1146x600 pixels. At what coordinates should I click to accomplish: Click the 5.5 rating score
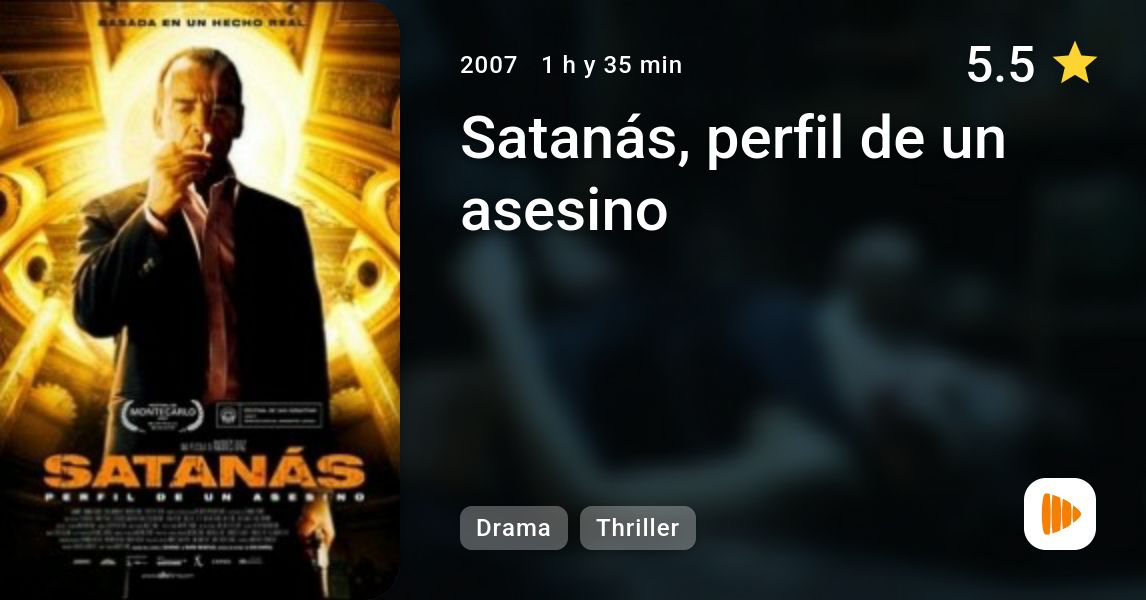1001,64
